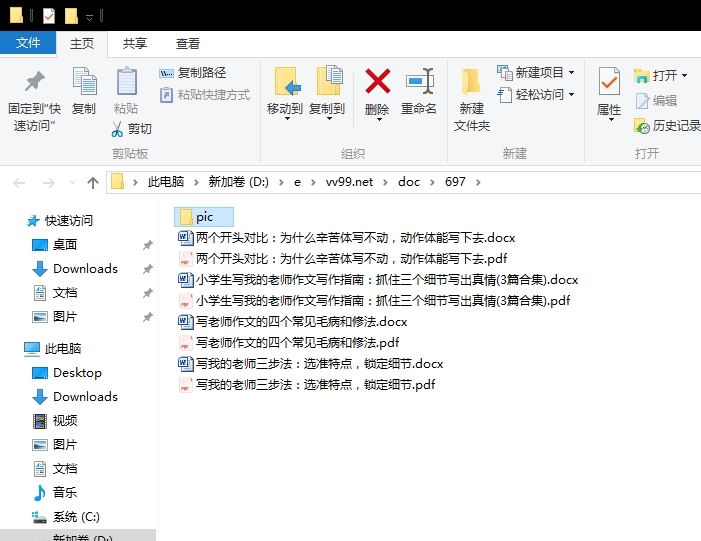Expand the New item (新建项目) dropdown
The width and height of the screenshot is (701, 541).
pyautogui.click(x=571, y=72)
